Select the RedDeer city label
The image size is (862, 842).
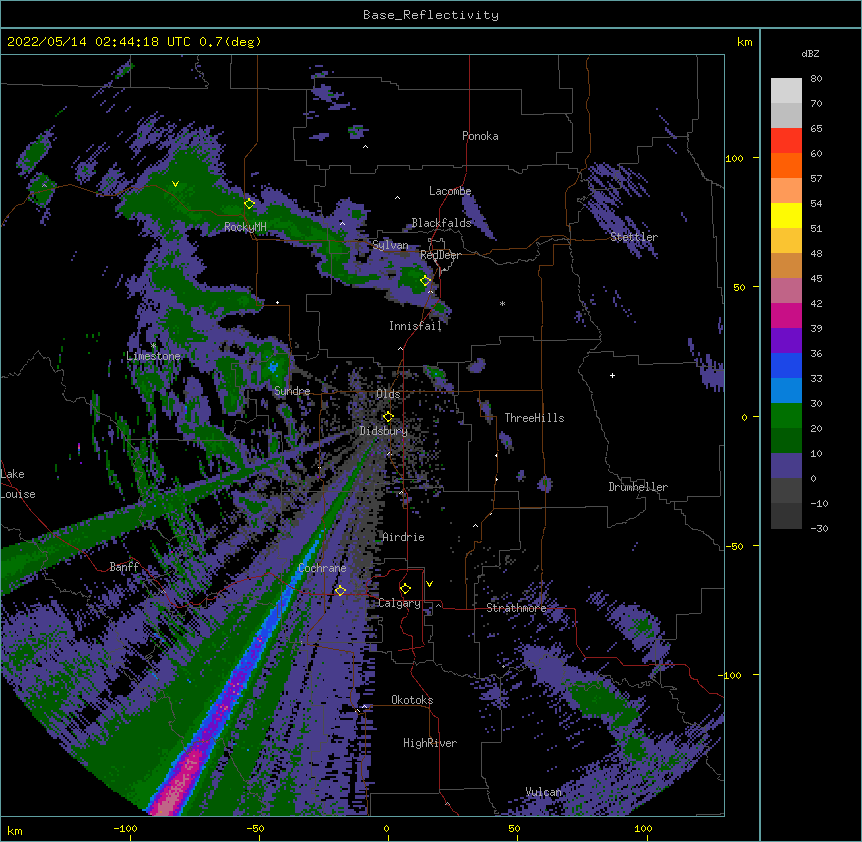(x=440, y=256)
